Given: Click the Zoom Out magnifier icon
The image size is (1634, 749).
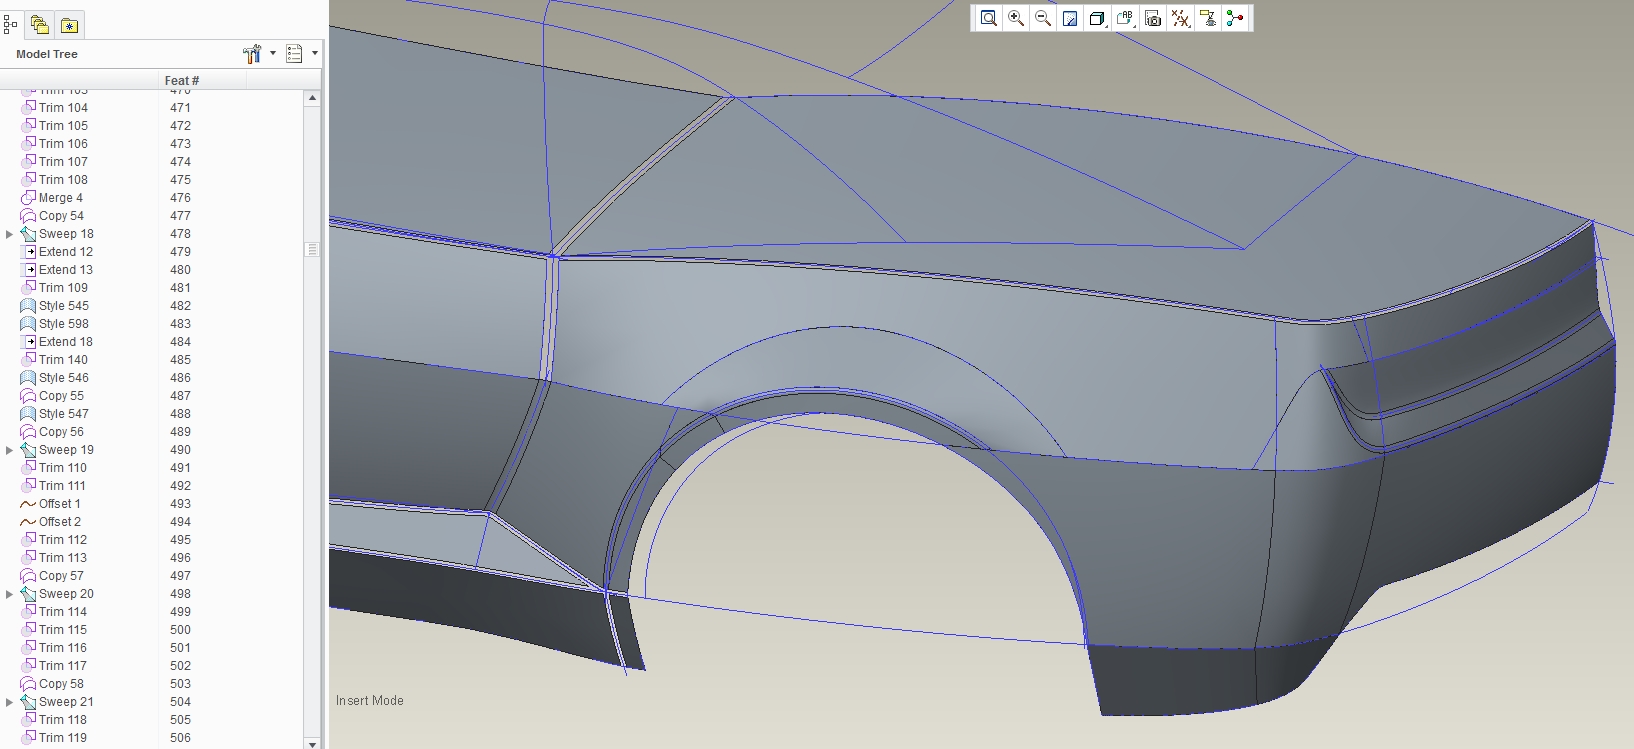Looking at the screenshot, I should [x=1043, y=18].
